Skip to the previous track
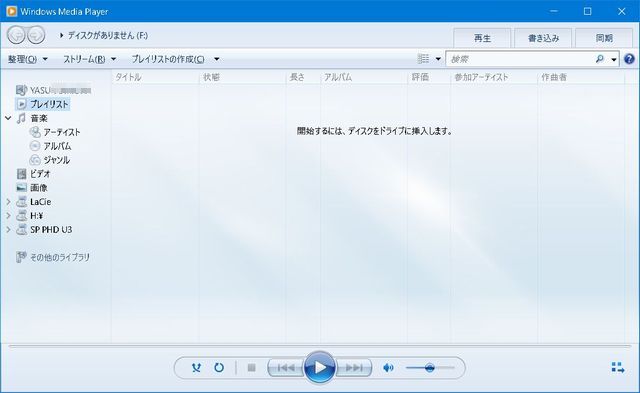This screenshot has height=393, width=640. pos(286,368)
